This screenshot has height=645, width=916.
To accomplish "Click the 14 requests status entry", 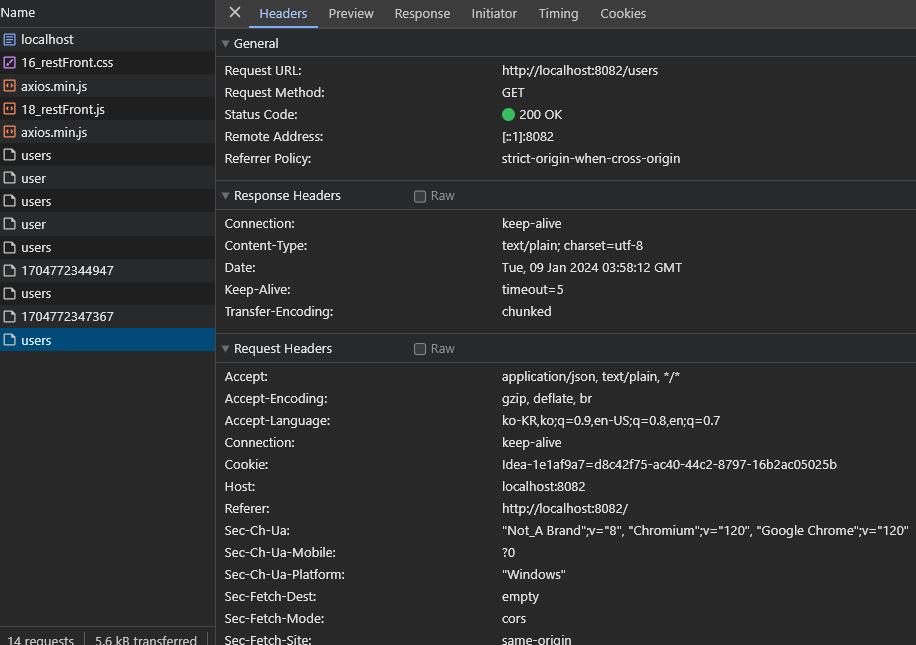I will 41,640.
